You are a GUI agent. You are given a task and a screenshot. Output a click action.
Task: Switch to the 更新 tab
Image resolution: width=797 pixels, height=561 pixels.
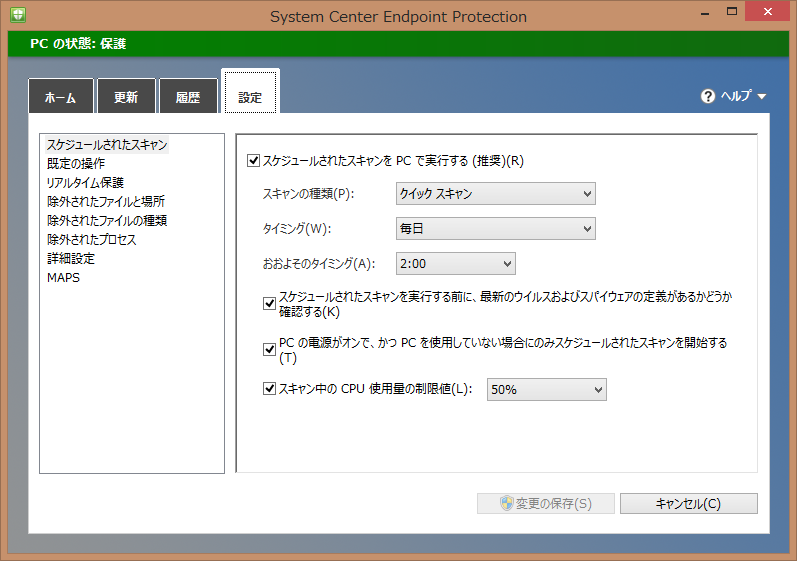tap(126, 96)
